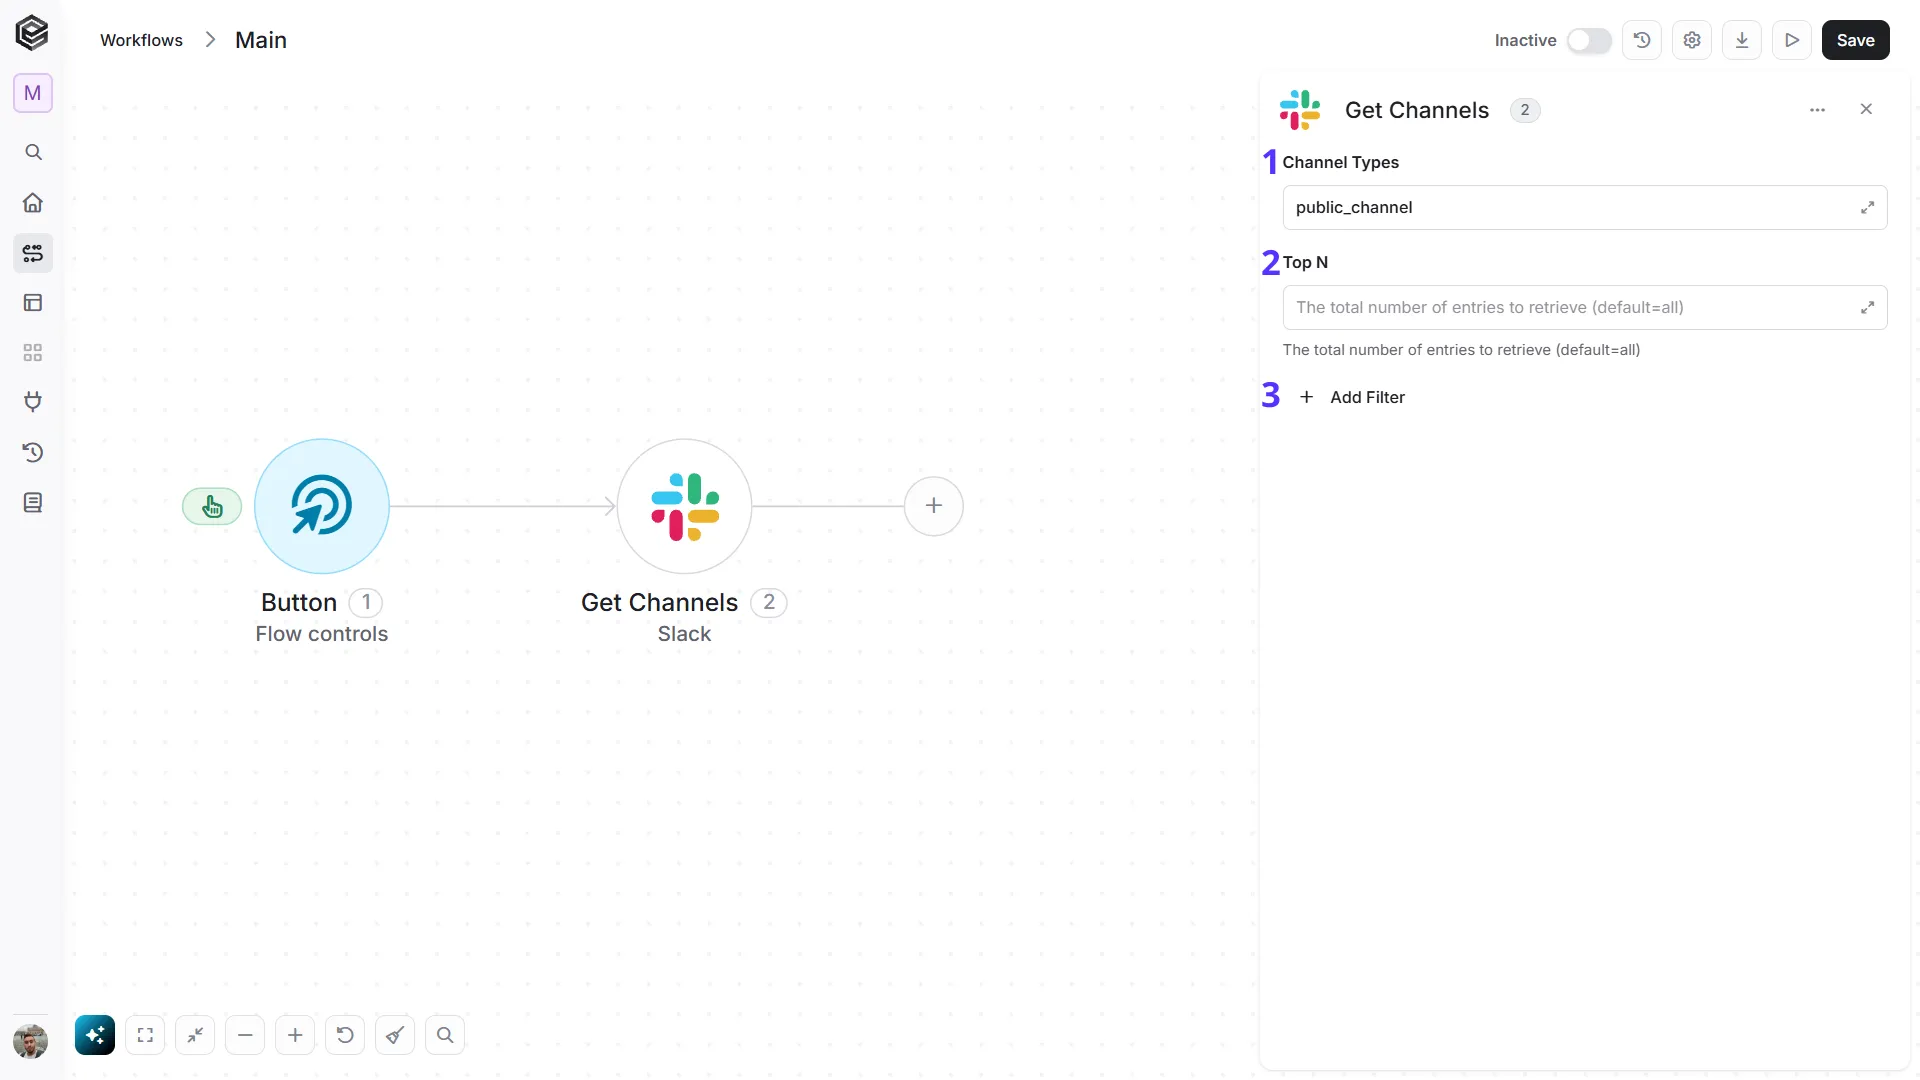Toggle the Inactive workflow switch
Image resolution: width=1920 pixels, height=1080 pixels.
[1589, 40]
